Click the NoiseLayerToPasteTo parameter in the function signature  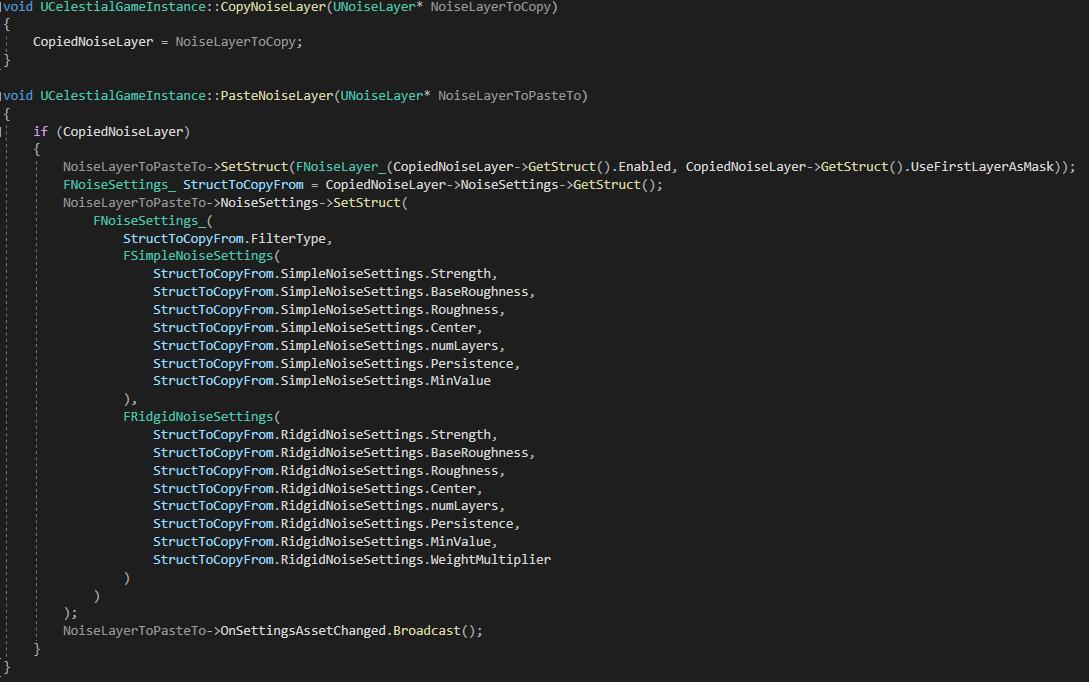click(x=509, y=96)
